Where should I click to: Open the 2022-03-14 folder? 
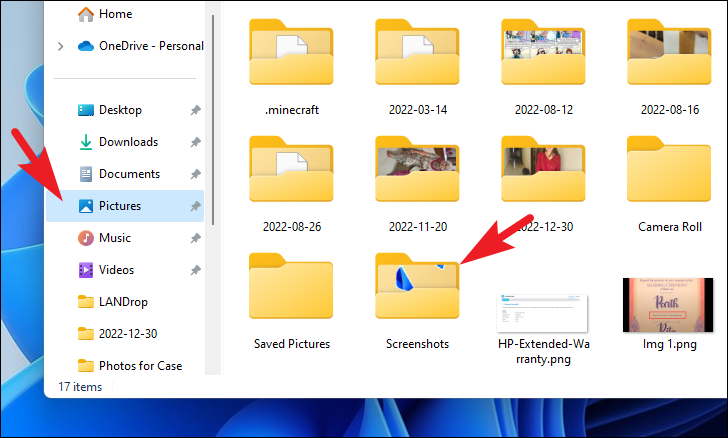click(417, 57)
